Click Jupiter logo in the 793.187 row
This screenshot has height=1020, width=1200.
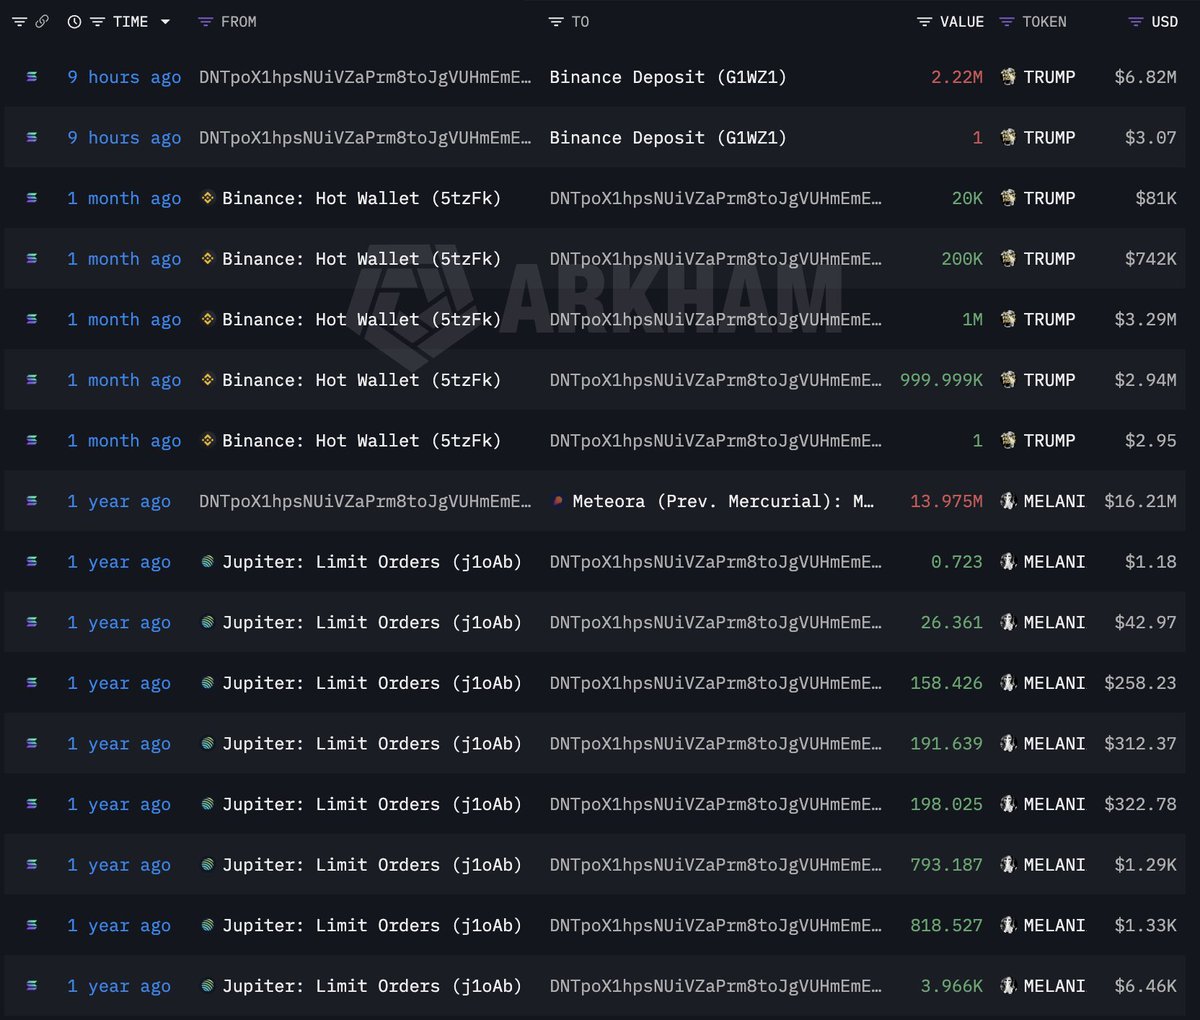pyautogui.click(x=208, y=865)
